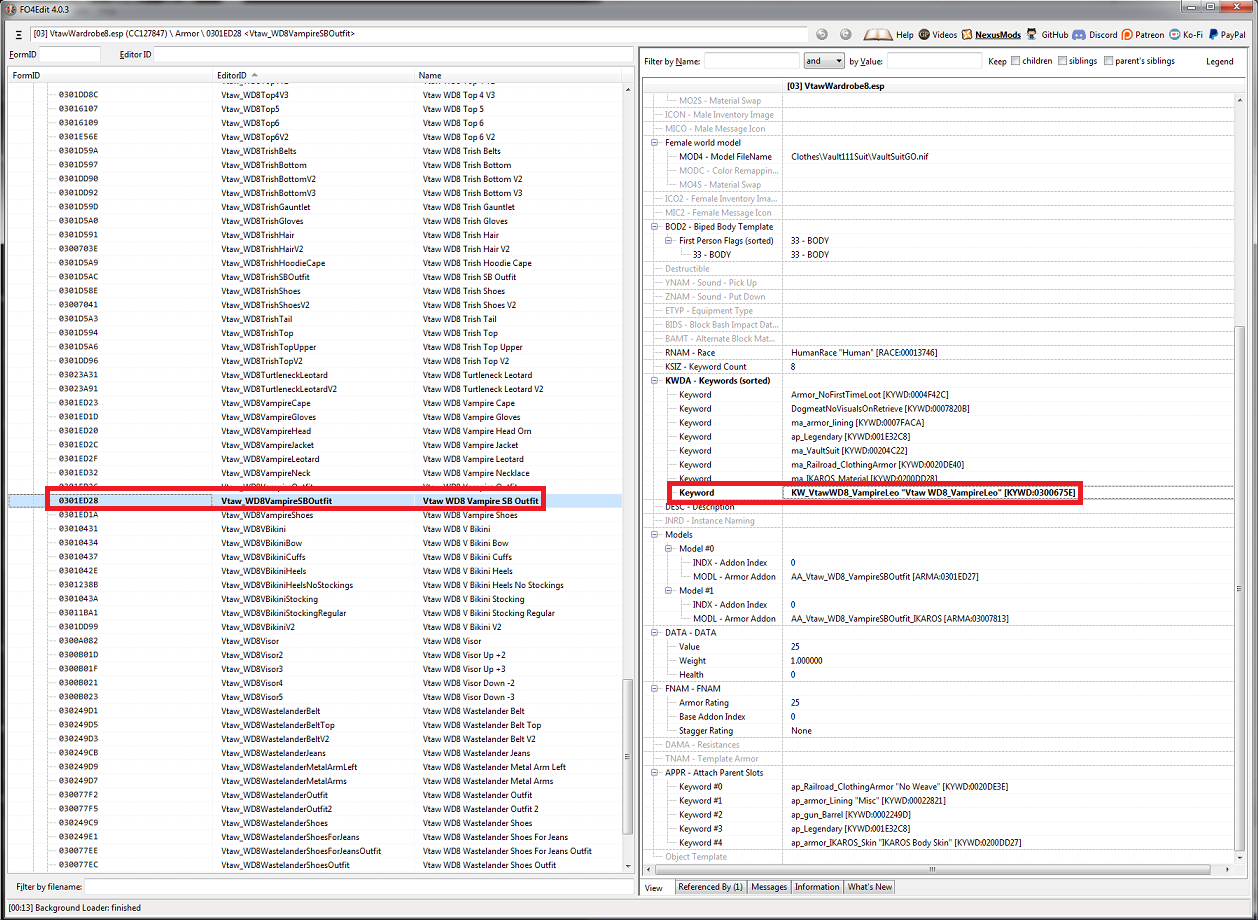Select the Vtaw_WD8WastelanderJeans row
Image resolution: width=1258 pixels, height=920 pixels.
point(314,753)
